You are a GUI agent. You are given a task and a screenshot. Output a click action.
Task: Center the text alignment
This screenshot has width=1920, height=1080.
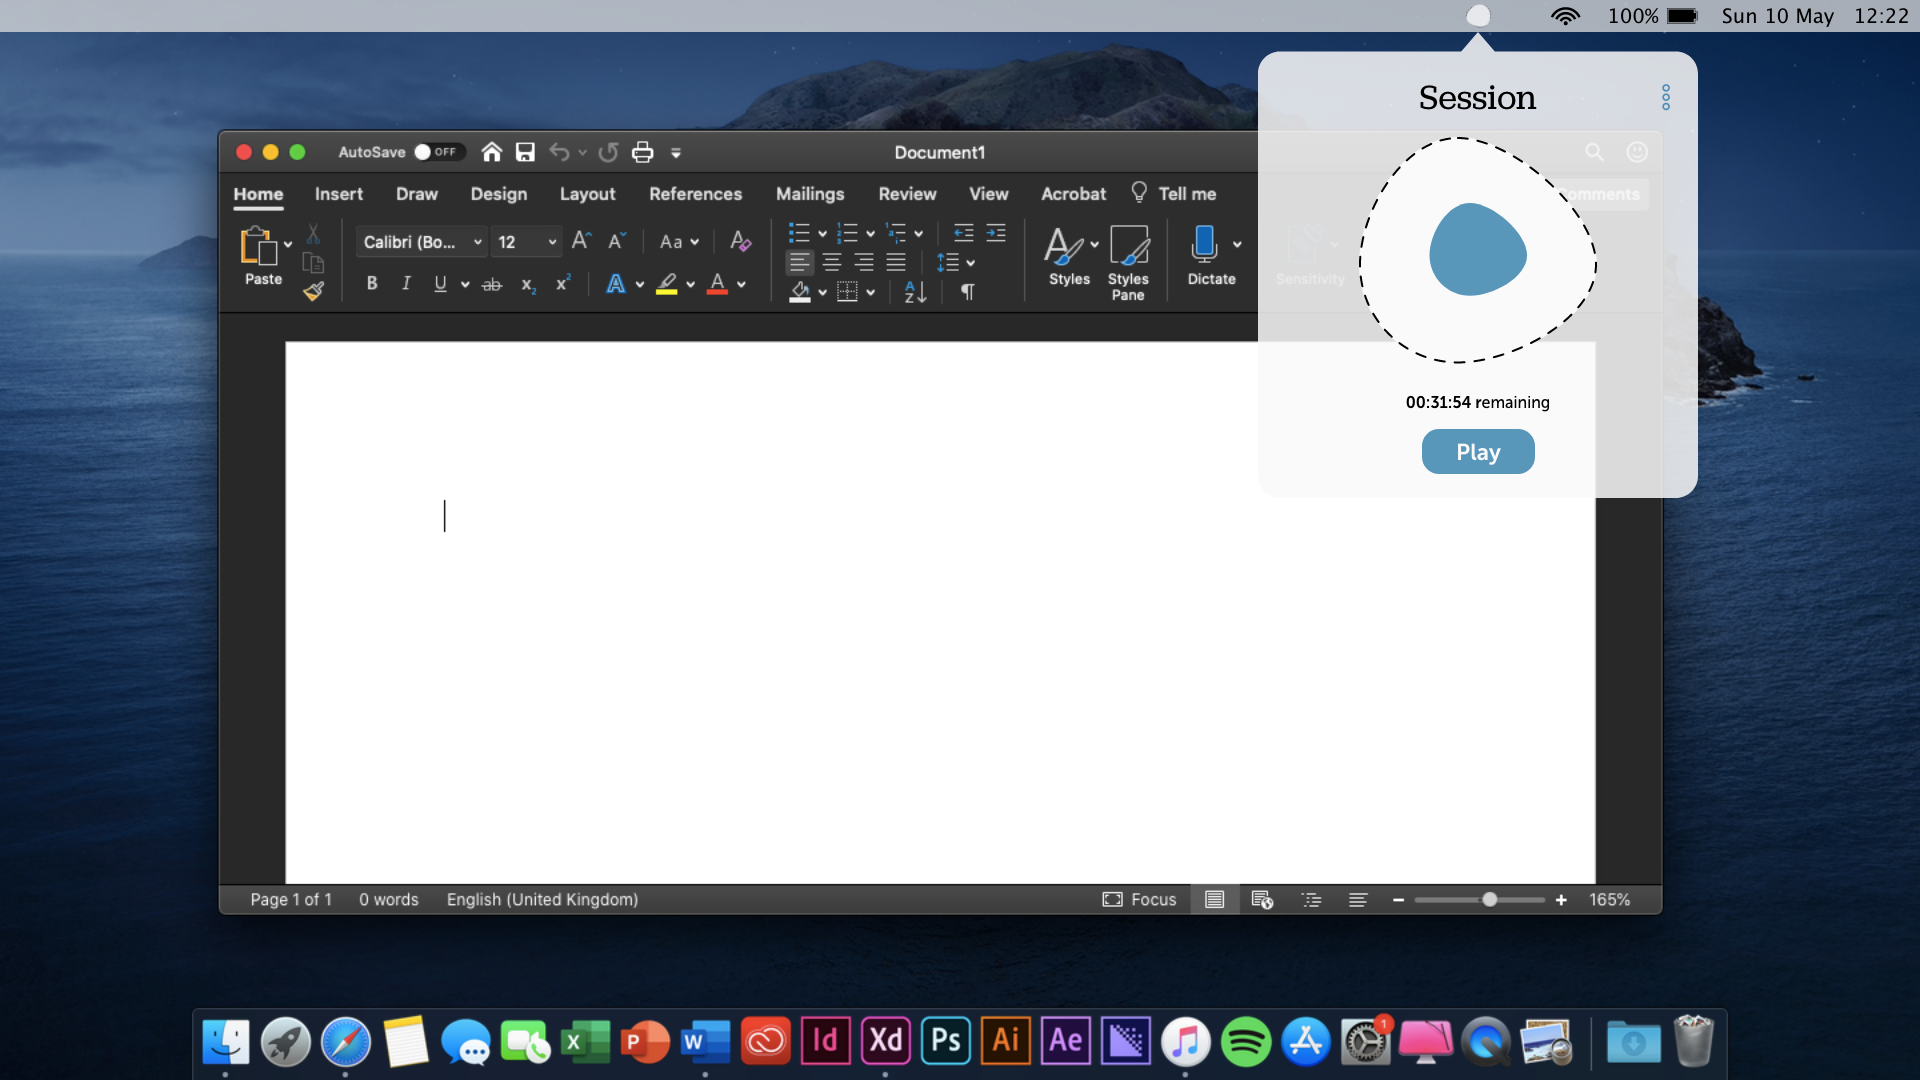tap(832, 262)
